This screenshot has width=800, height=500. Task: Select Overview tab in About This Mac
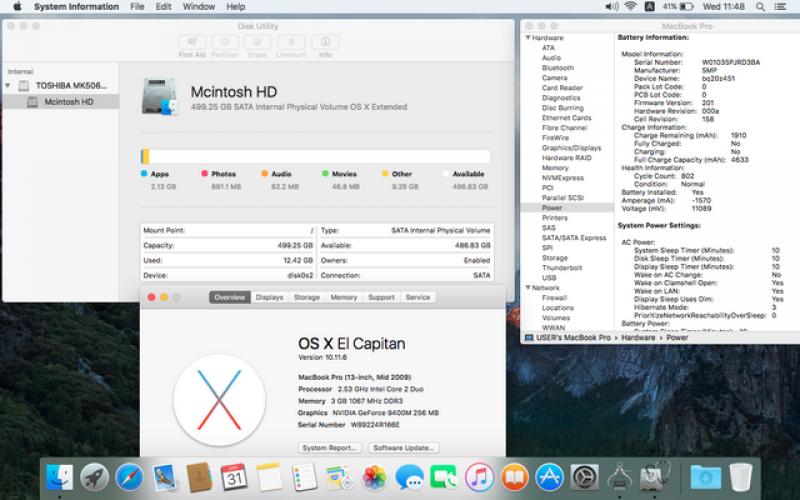230,297
